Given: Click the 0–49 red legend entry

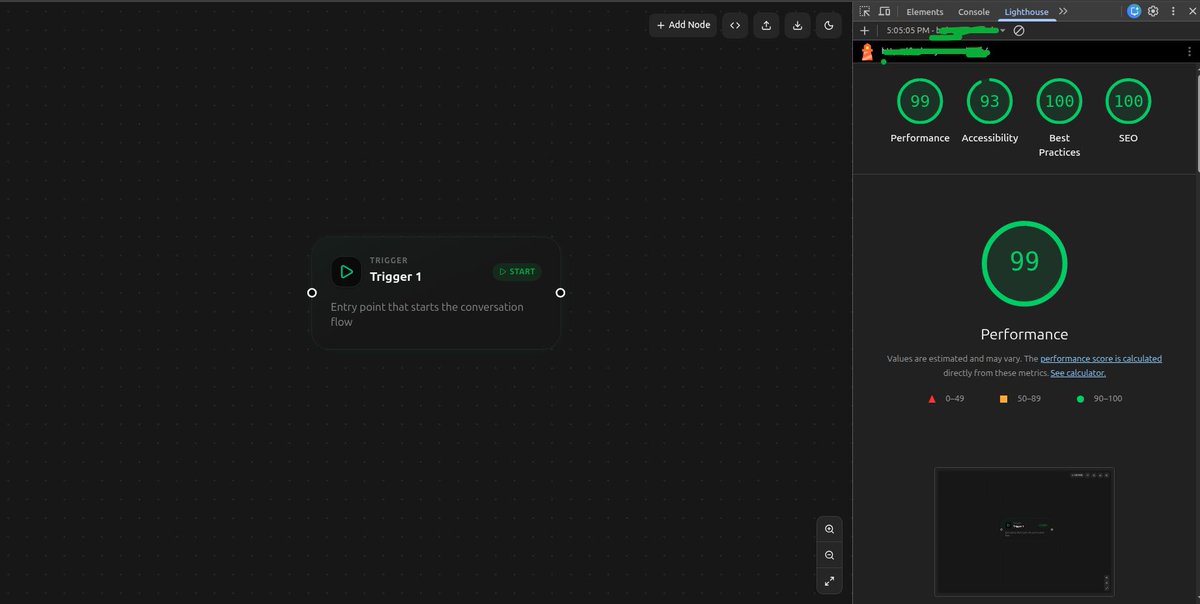Looking at the screenshot, I should 946,399.
